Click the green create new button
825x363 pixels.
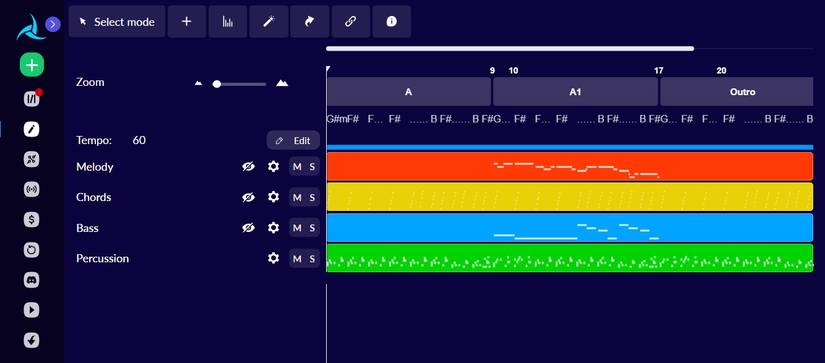pyautogui.click(x=32, y=65)
